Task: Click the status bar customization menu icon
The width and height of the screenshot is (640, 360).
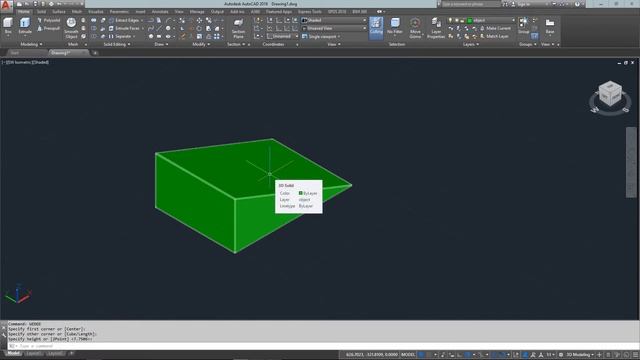Action: [635, 355]
